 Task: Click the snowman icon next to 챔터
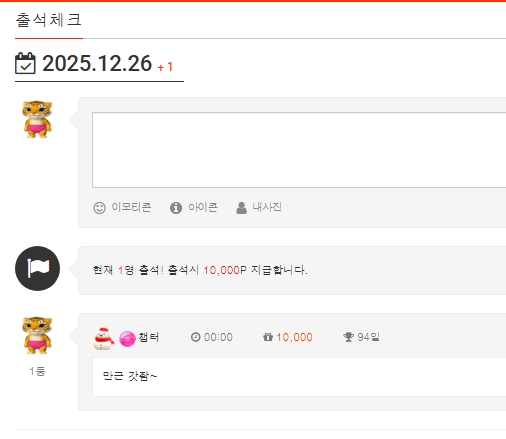pyautogui.click(x=104, y=339)
